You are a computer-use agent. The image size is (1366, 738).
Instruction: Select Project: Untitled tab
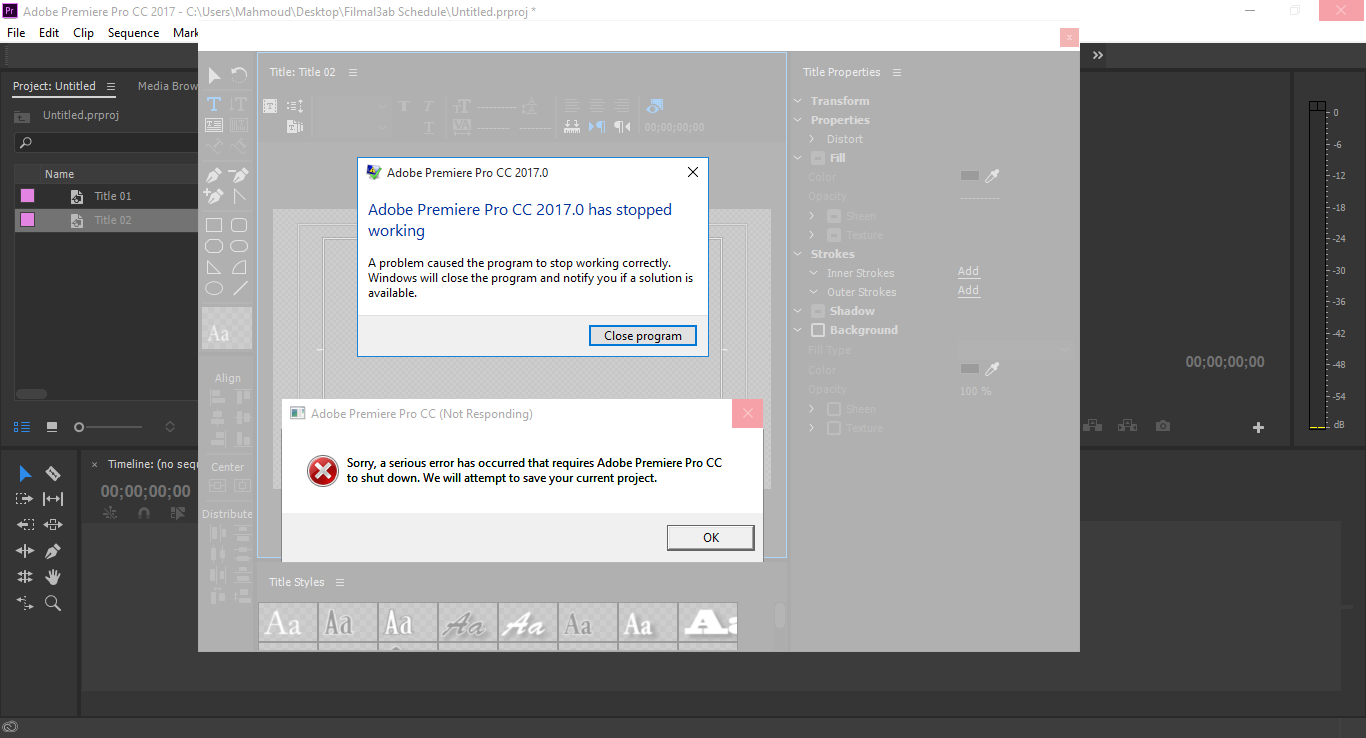coord(54,86)
